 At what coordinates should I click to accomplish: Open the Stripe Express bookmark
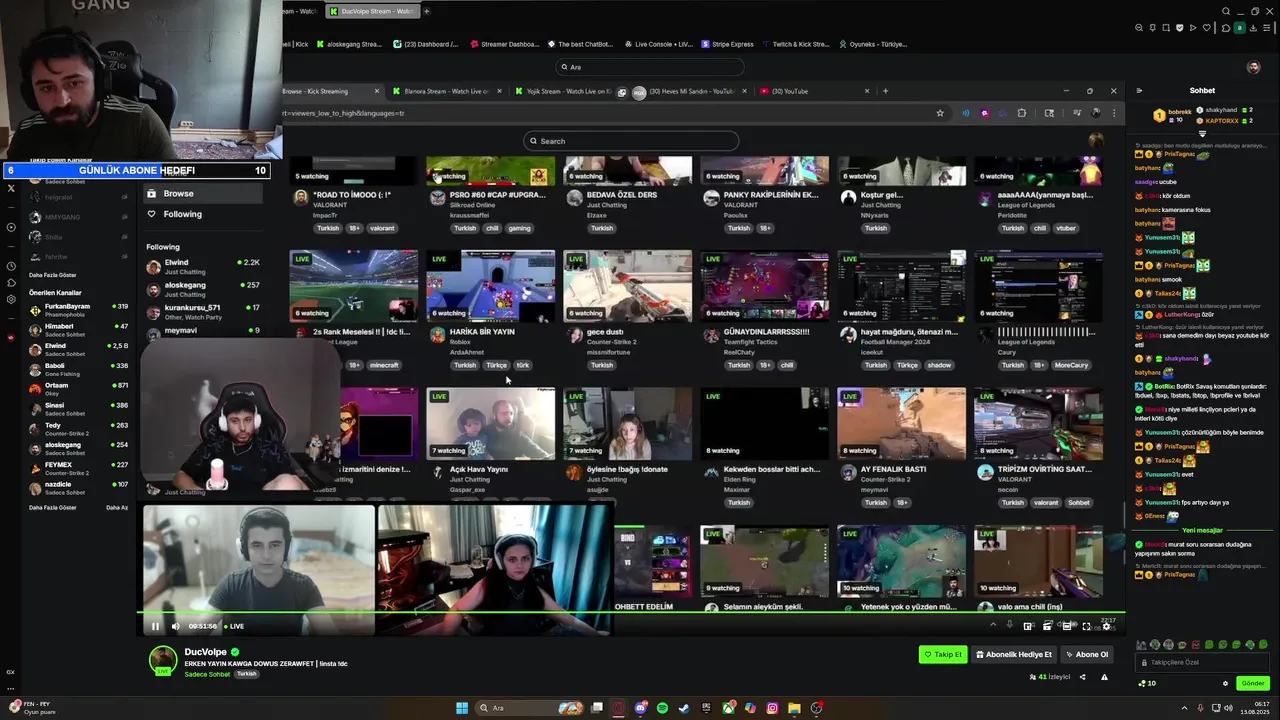click(x=727, y=44)
